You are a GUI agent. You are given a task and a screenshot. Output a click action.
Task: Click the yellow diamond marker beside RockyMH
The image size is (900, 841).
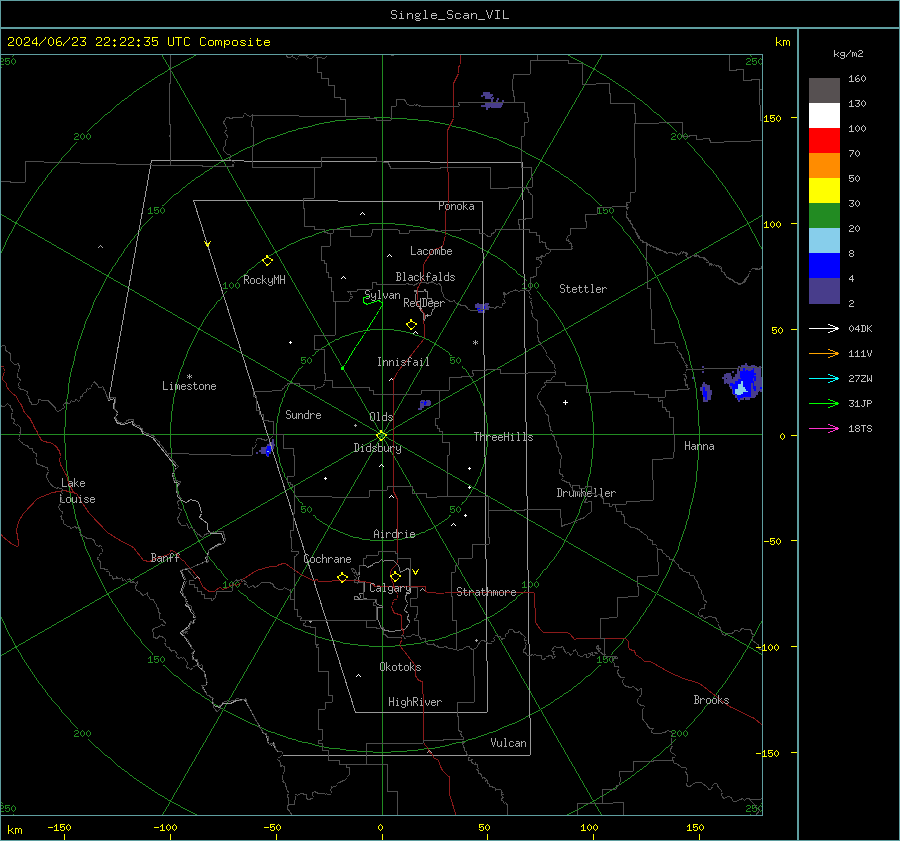click(x=267, y=261)
